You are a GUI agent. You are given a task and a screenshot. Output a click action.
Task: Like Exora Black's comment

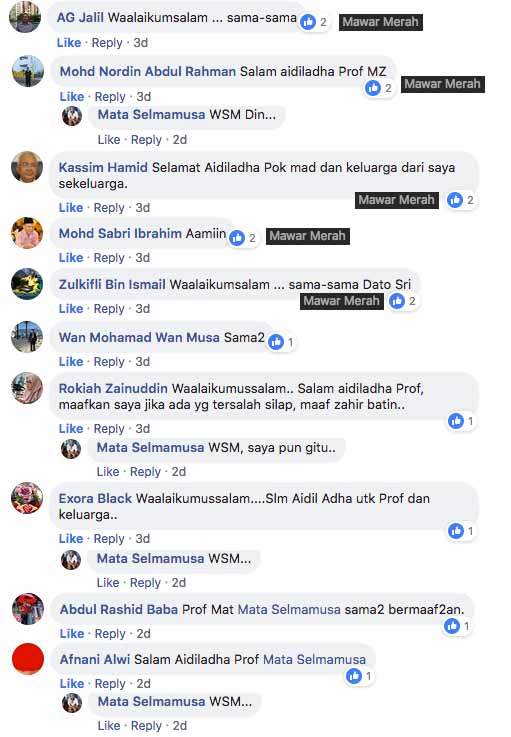71,539
